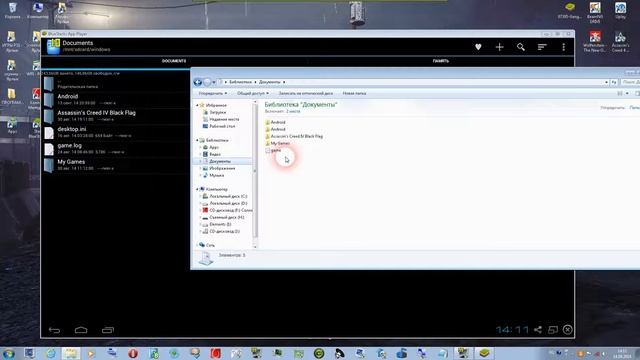The height and width of the screenshot is (360, 640).
Task: Select Загрузки in navigation pane
Action: (217, 112)
